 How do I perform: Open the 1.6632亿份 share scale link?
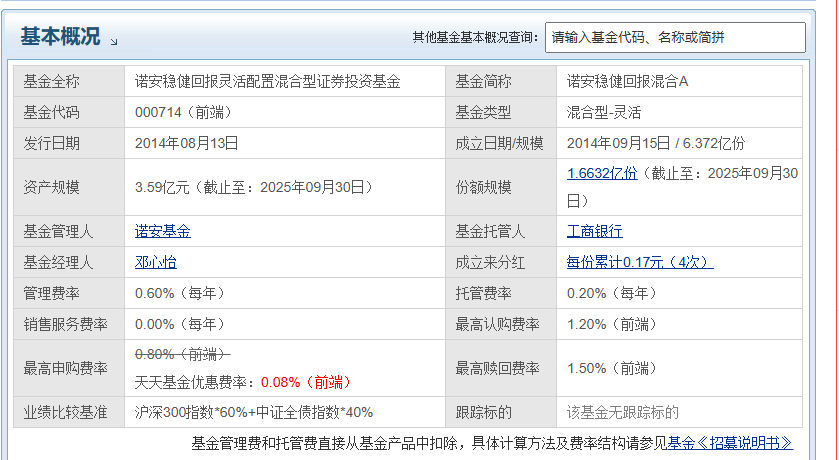[x=602, y=173]
